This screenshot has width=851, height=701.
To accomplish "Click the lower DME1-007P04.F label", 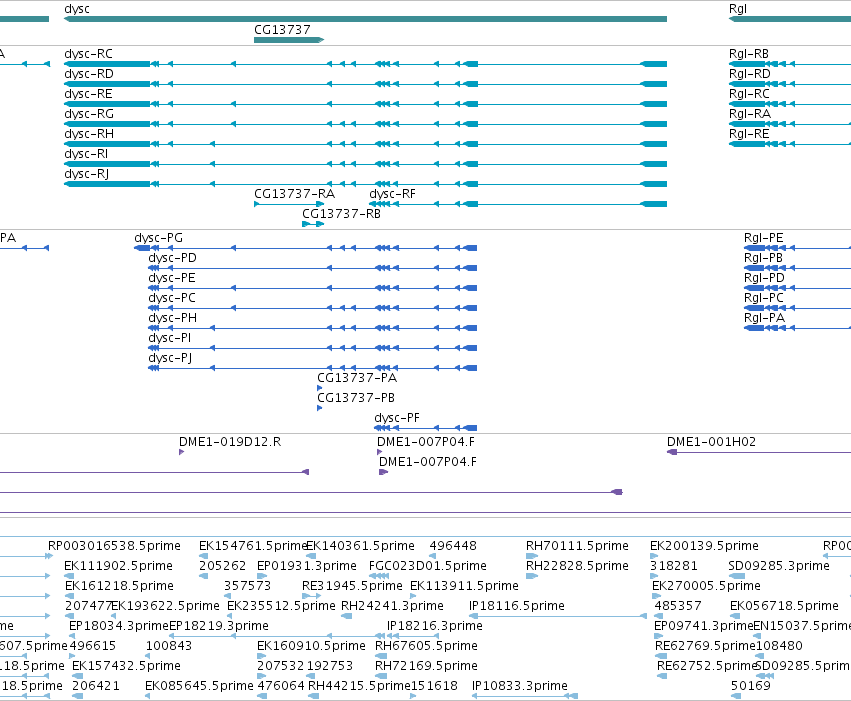I will click(428, 462).
